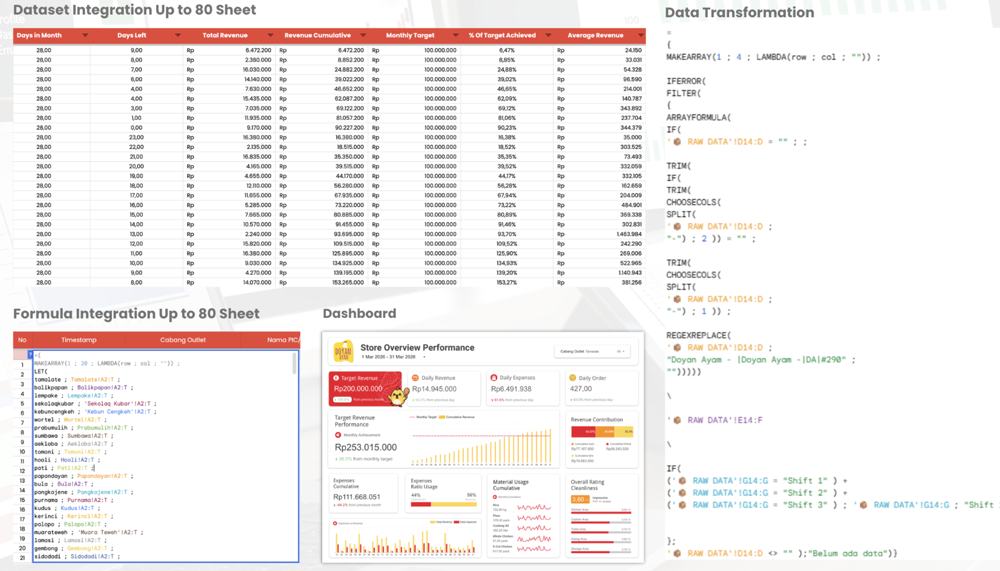Click the 125.895.000 Revenue Cumulative cell
This screenshot has height=571, width=1000.
tap(349, 253)
